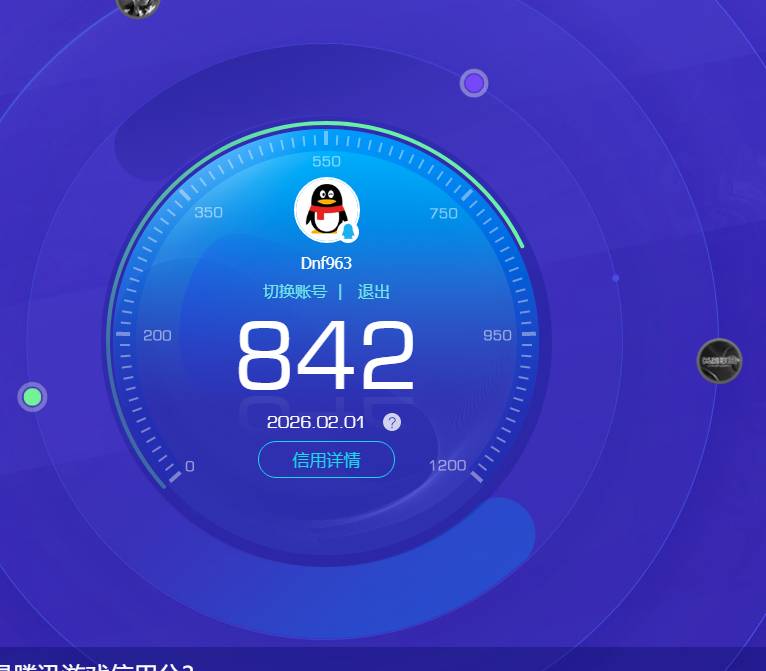
Task: Open the round game icon on right orbit
Action: tap(719, 361)
